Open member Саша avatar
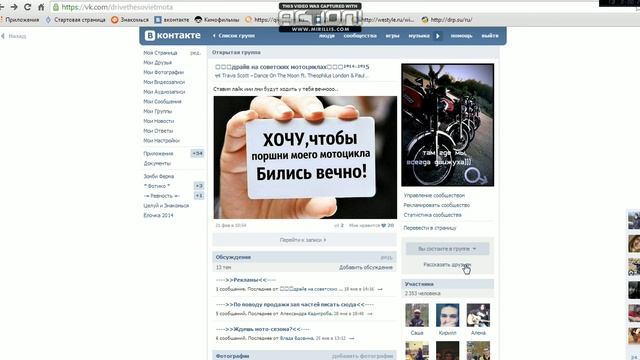 (417, 315)
